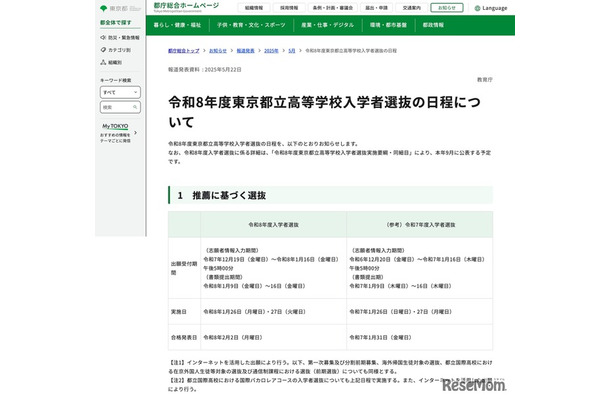The height and width of the screenshot is (400, 610).
Task: Open 子供・教育・文化・スポーツ menu
Action: pyautogui.click(x=251, y=25)
